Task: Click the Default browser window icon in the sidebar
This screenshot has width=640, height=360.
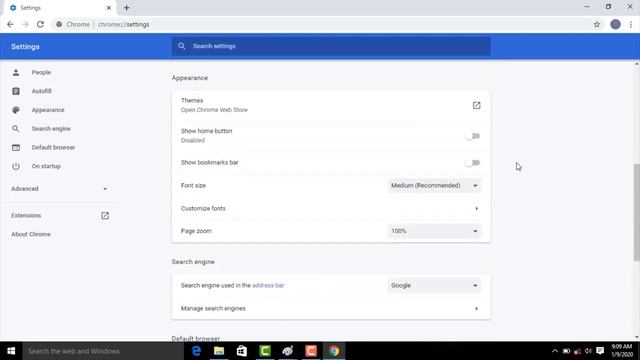Action: (16, 147)
